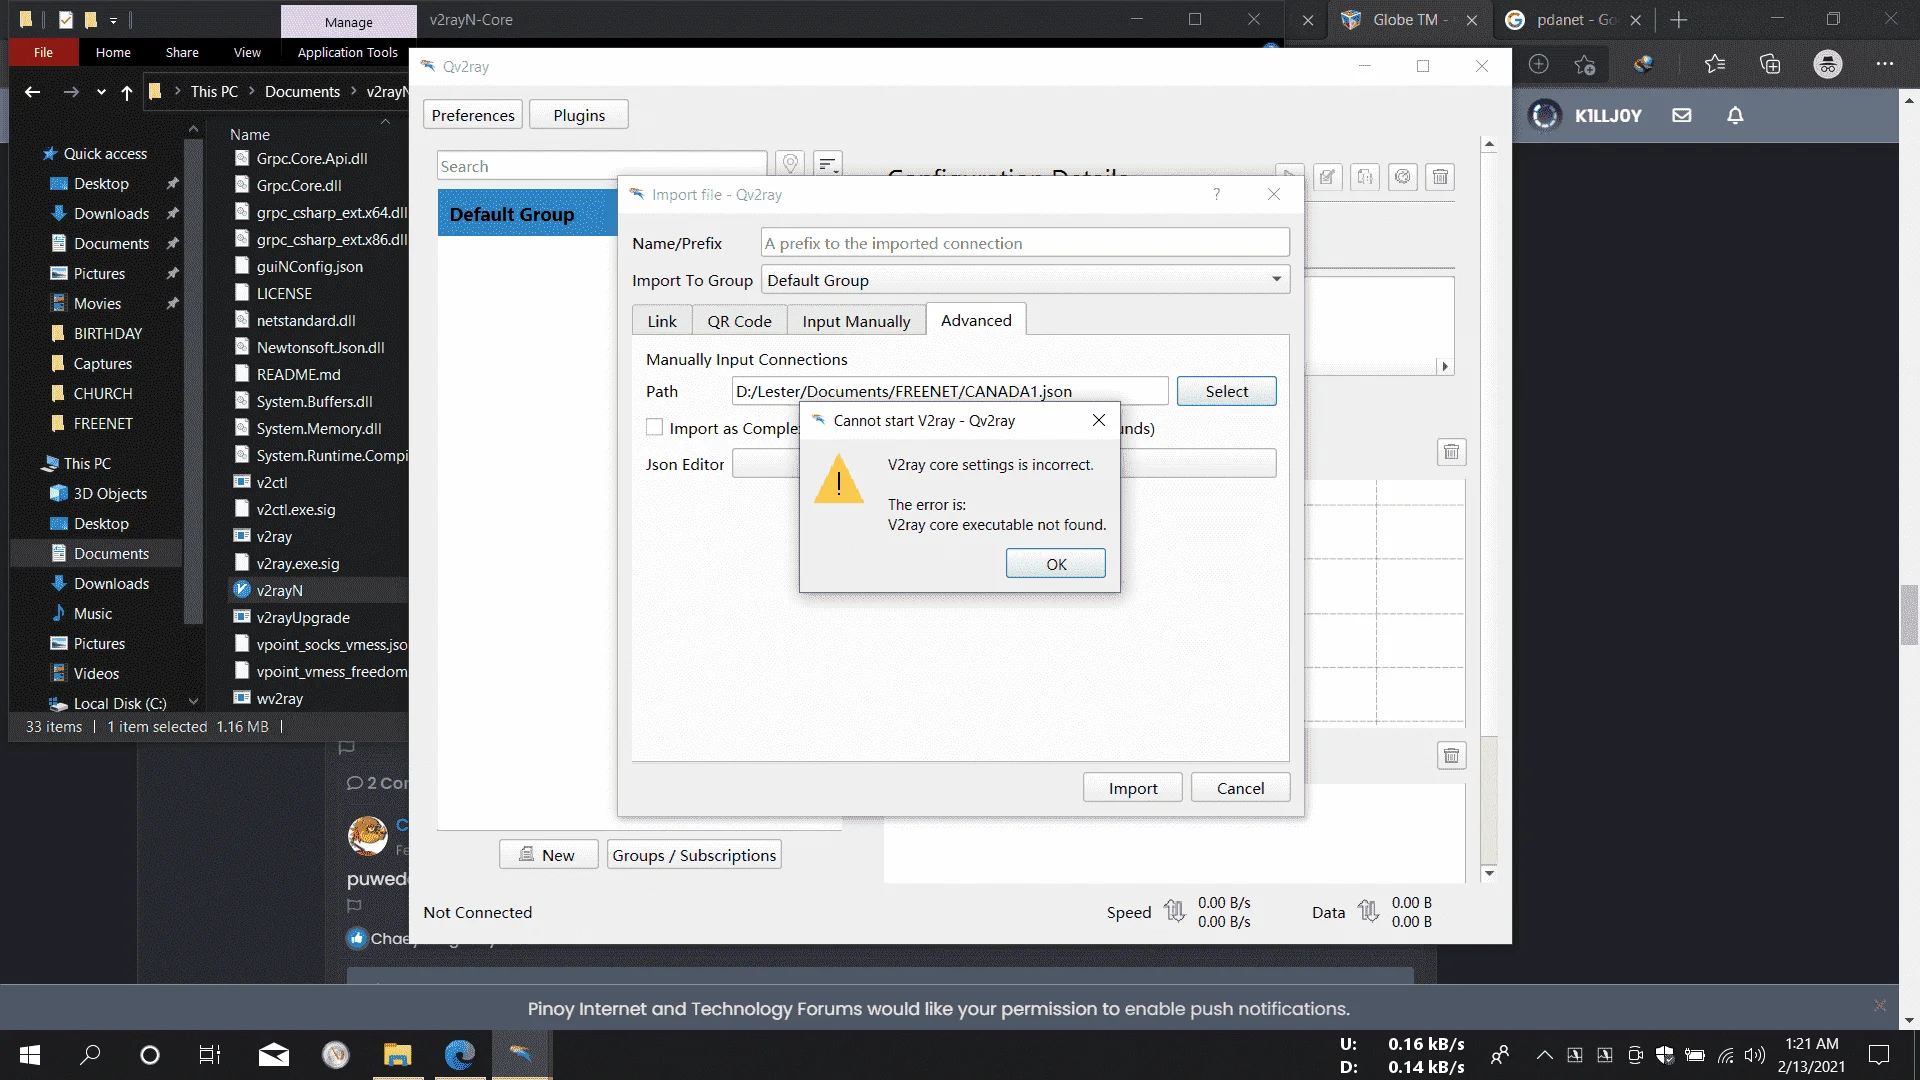The height and width of the screenshot is (1080, 1920).
Task: Click the Explorer back arrow
Action: [x=32, y=92]
